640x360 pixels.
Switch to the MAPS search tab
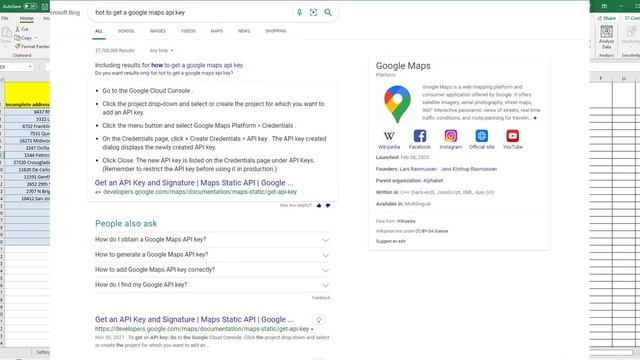(x=217, y=31)
